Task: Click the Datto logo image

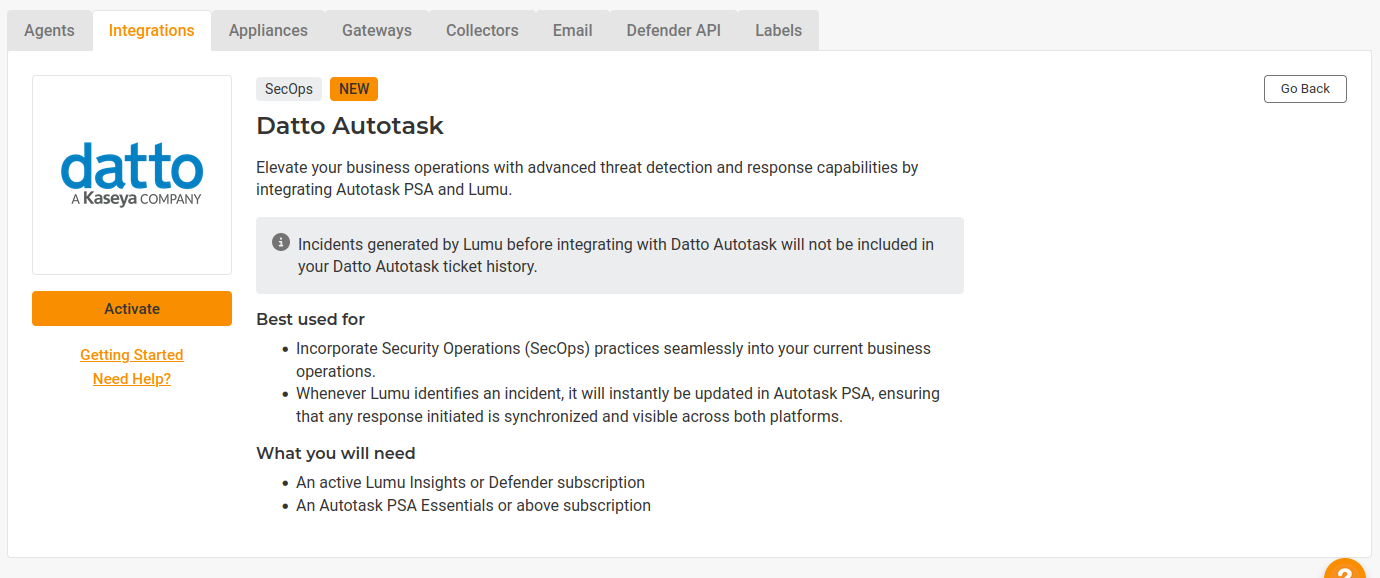Action: (132, 175)
